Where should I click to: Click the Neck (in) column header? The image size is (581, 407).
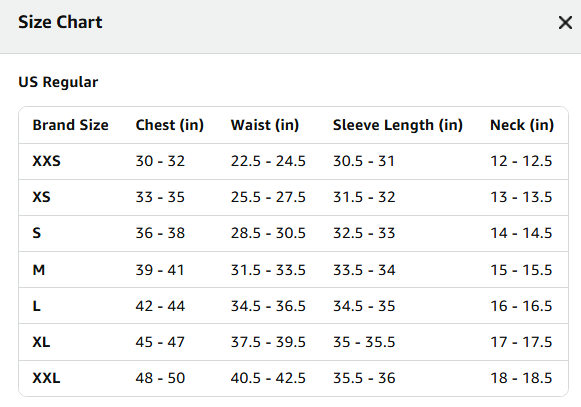click(x=522, y=125)
